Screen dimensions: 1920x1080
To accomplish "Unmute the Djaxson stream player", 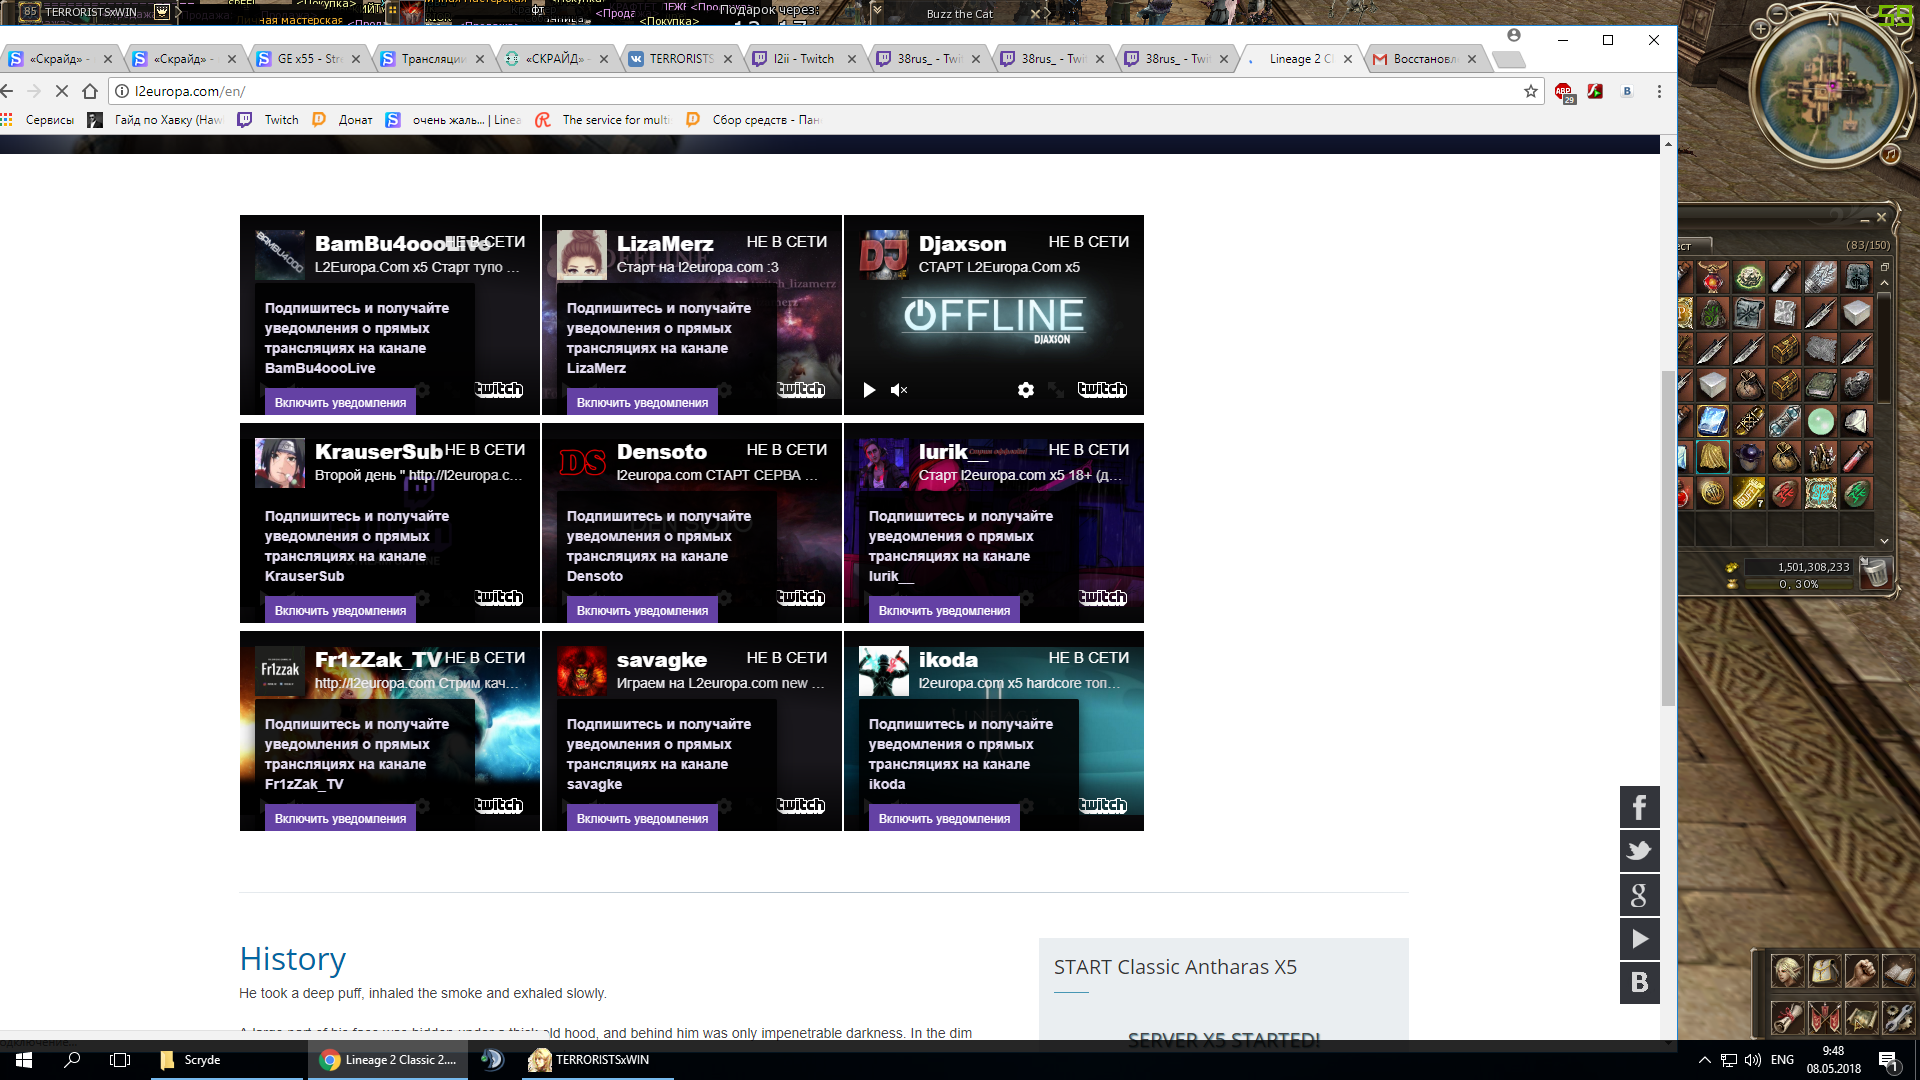I will (898, 390).
